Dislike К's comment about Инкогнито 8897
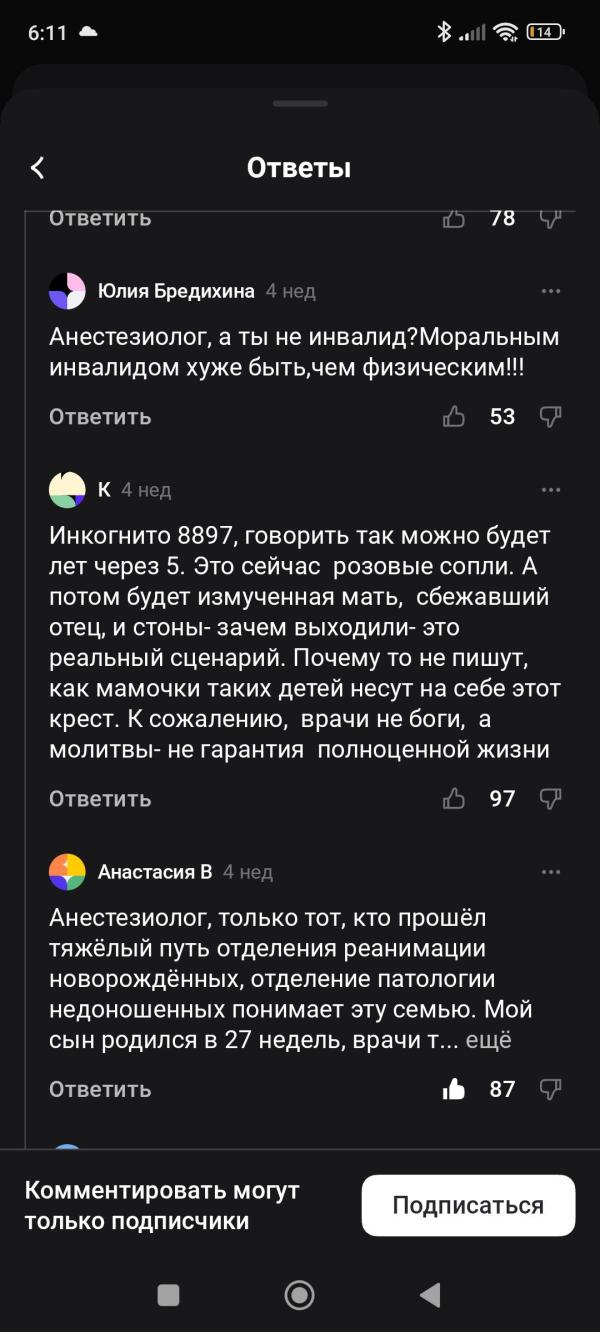Screen dimensions: 600x1332 [550, 799]
